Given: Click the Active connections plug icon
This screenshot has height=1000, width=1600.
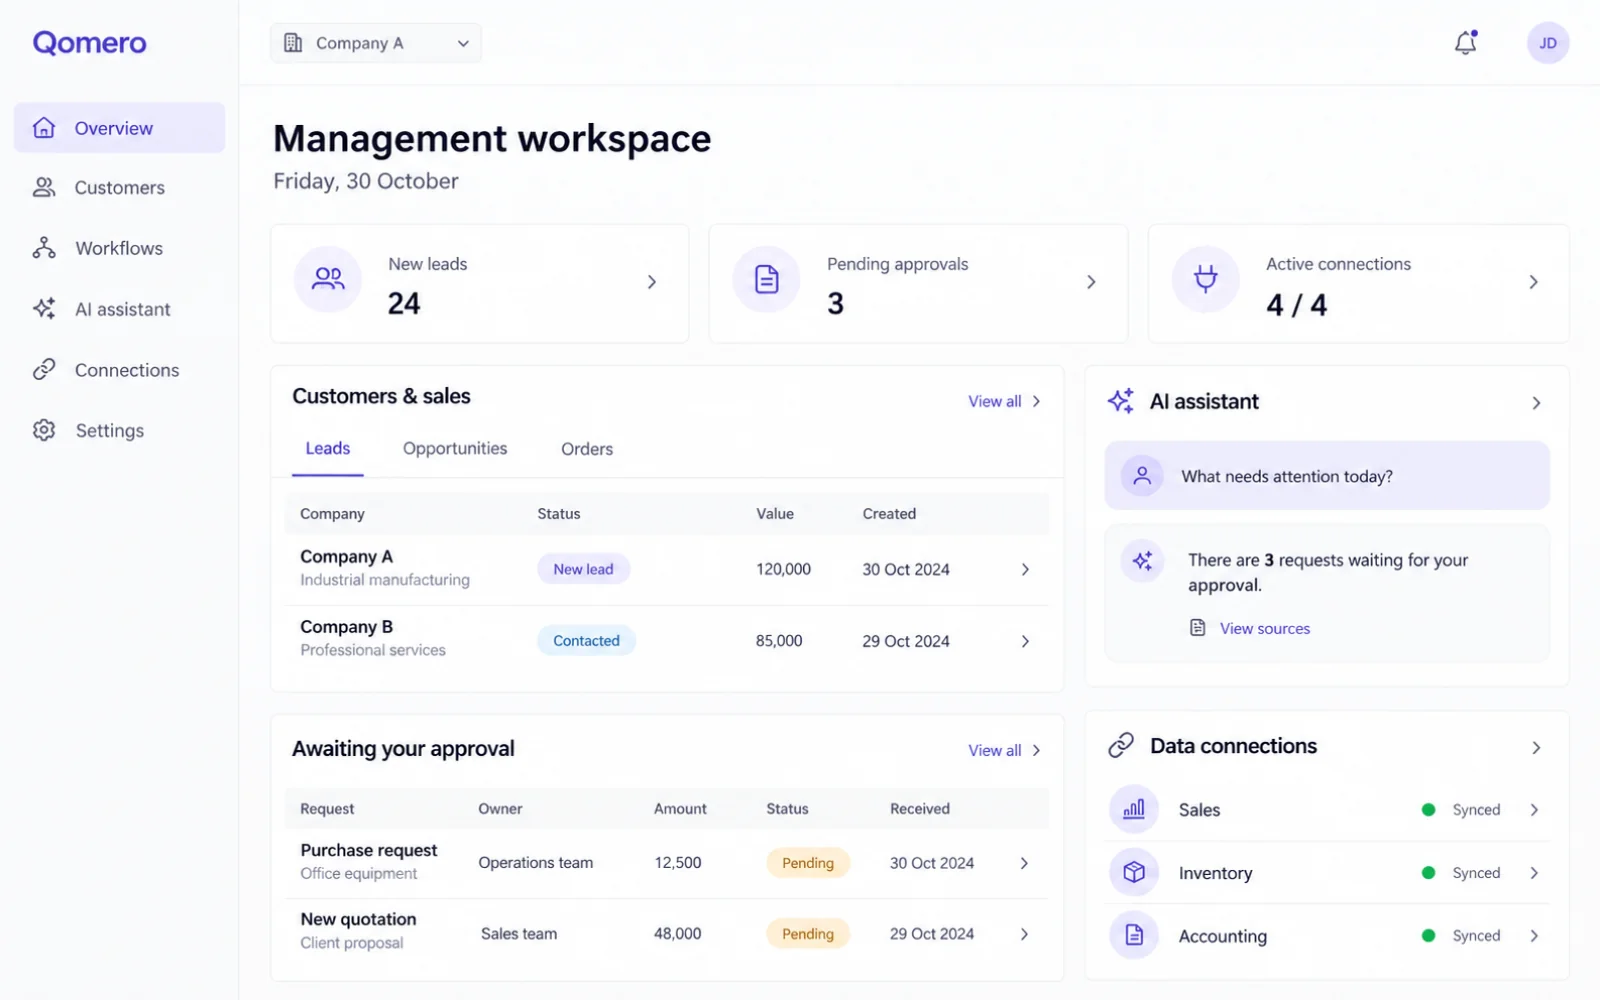Looking at the screenshot, I should tap(1205, 279).
